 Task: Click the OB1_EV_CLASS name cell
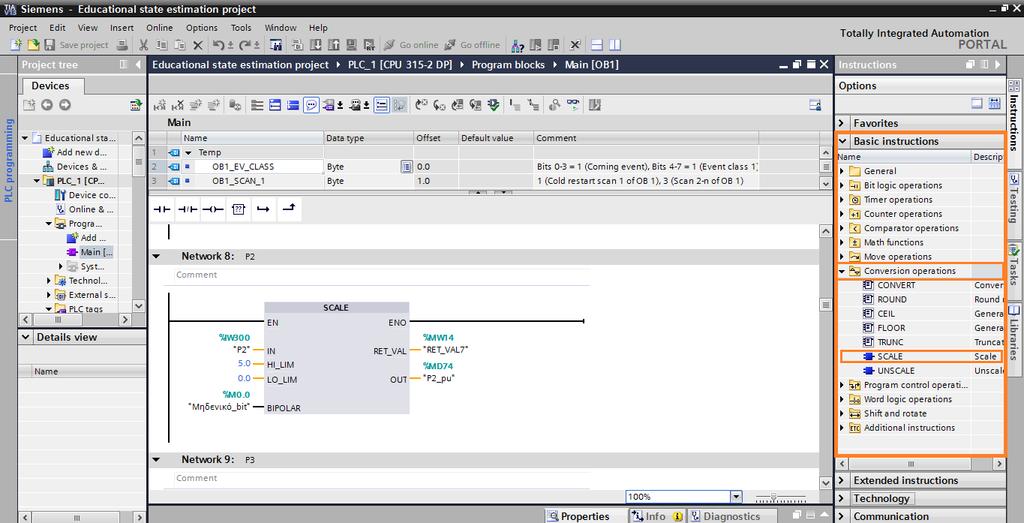point(259,166)
